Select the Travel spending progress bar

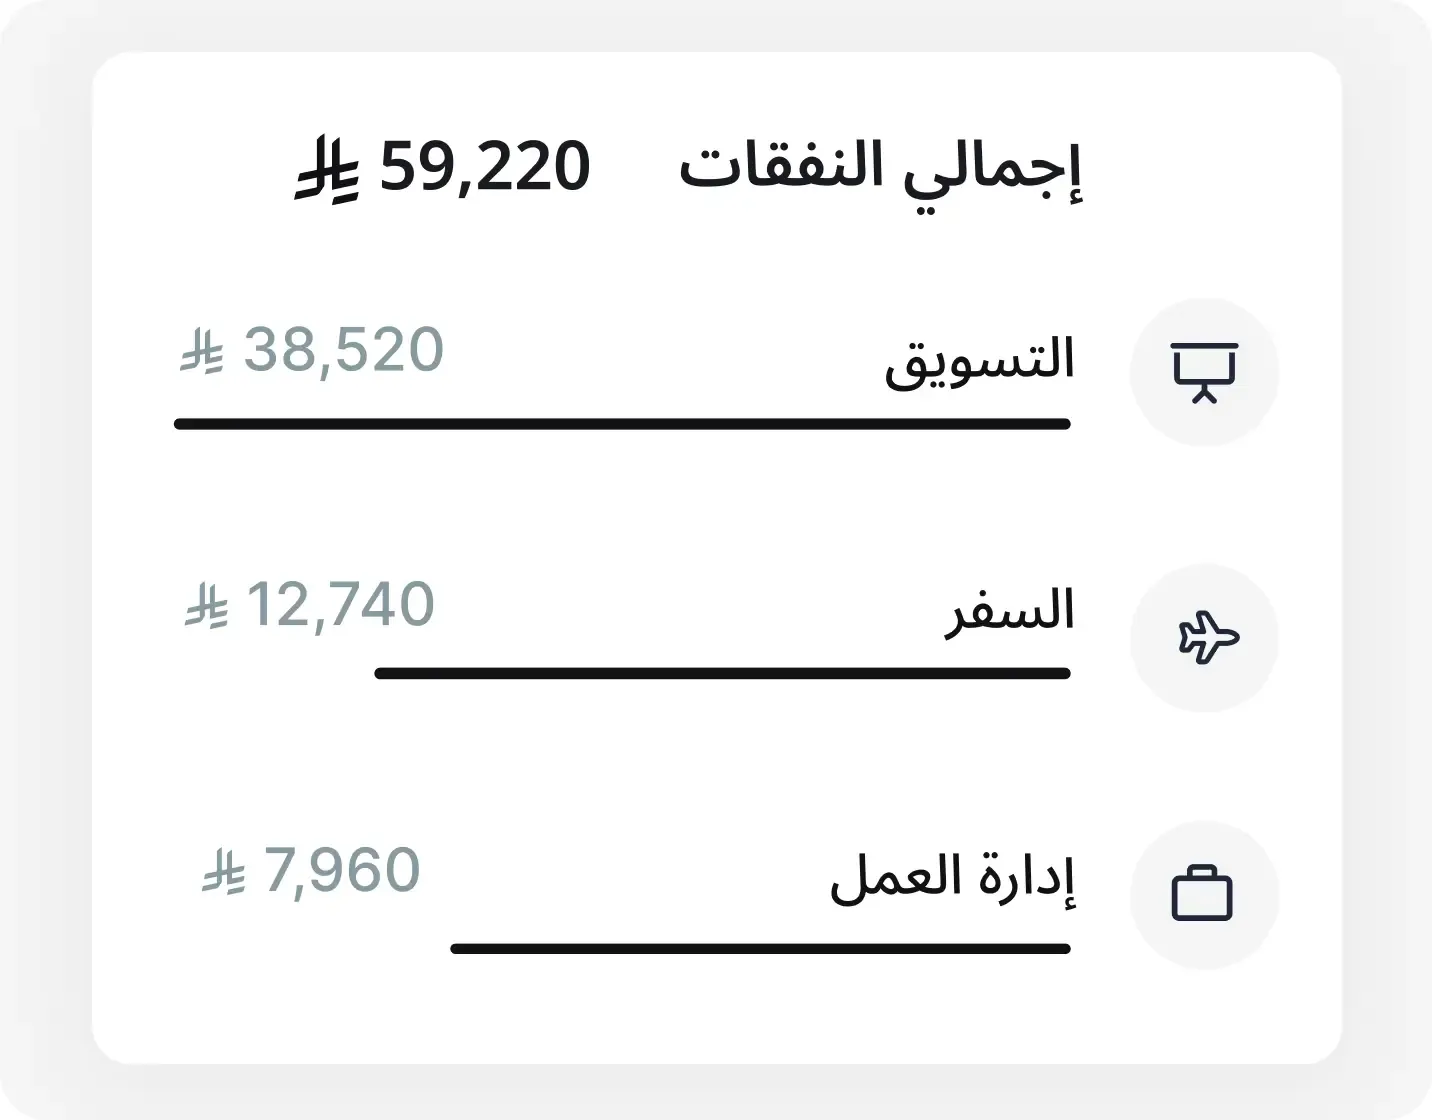pyautogui.click(x=720, y=675)
